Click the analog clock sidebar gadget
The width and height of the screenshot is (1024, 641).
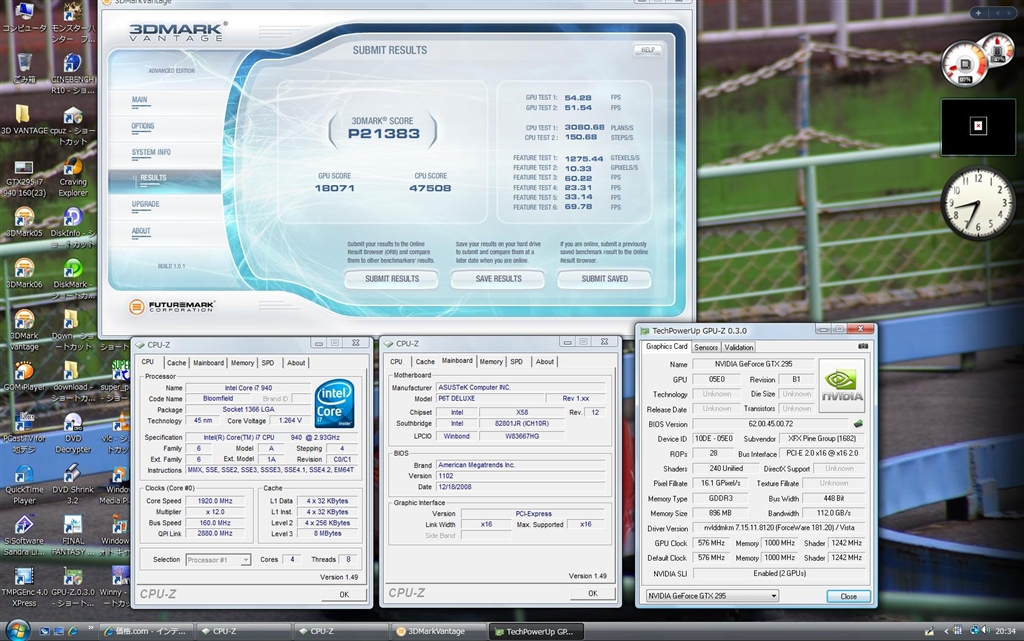[978, 202]
